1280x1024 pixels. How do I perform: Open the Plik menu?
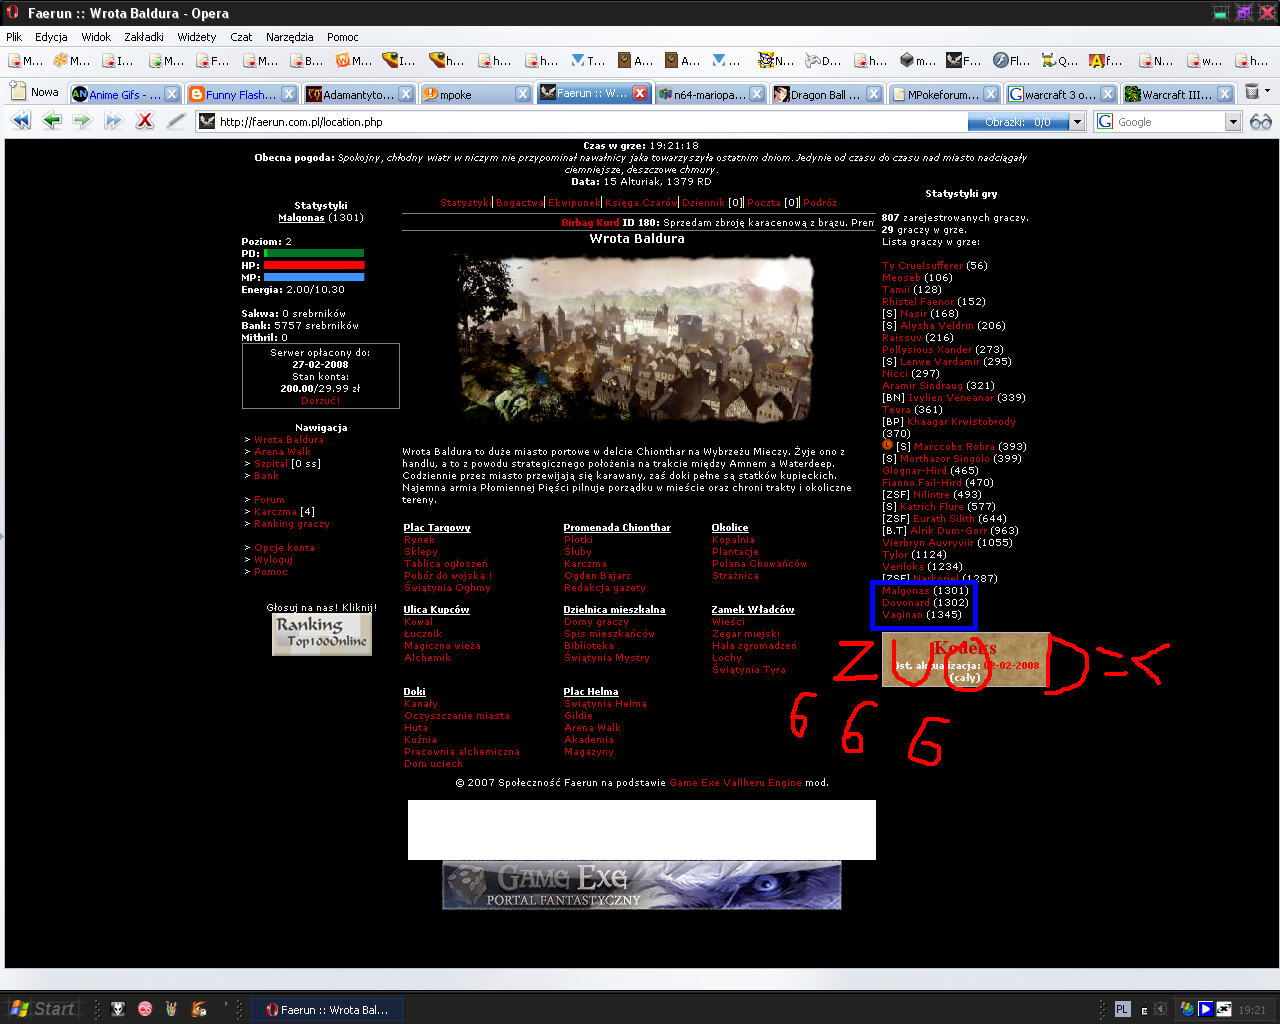[x=14, y=37]
